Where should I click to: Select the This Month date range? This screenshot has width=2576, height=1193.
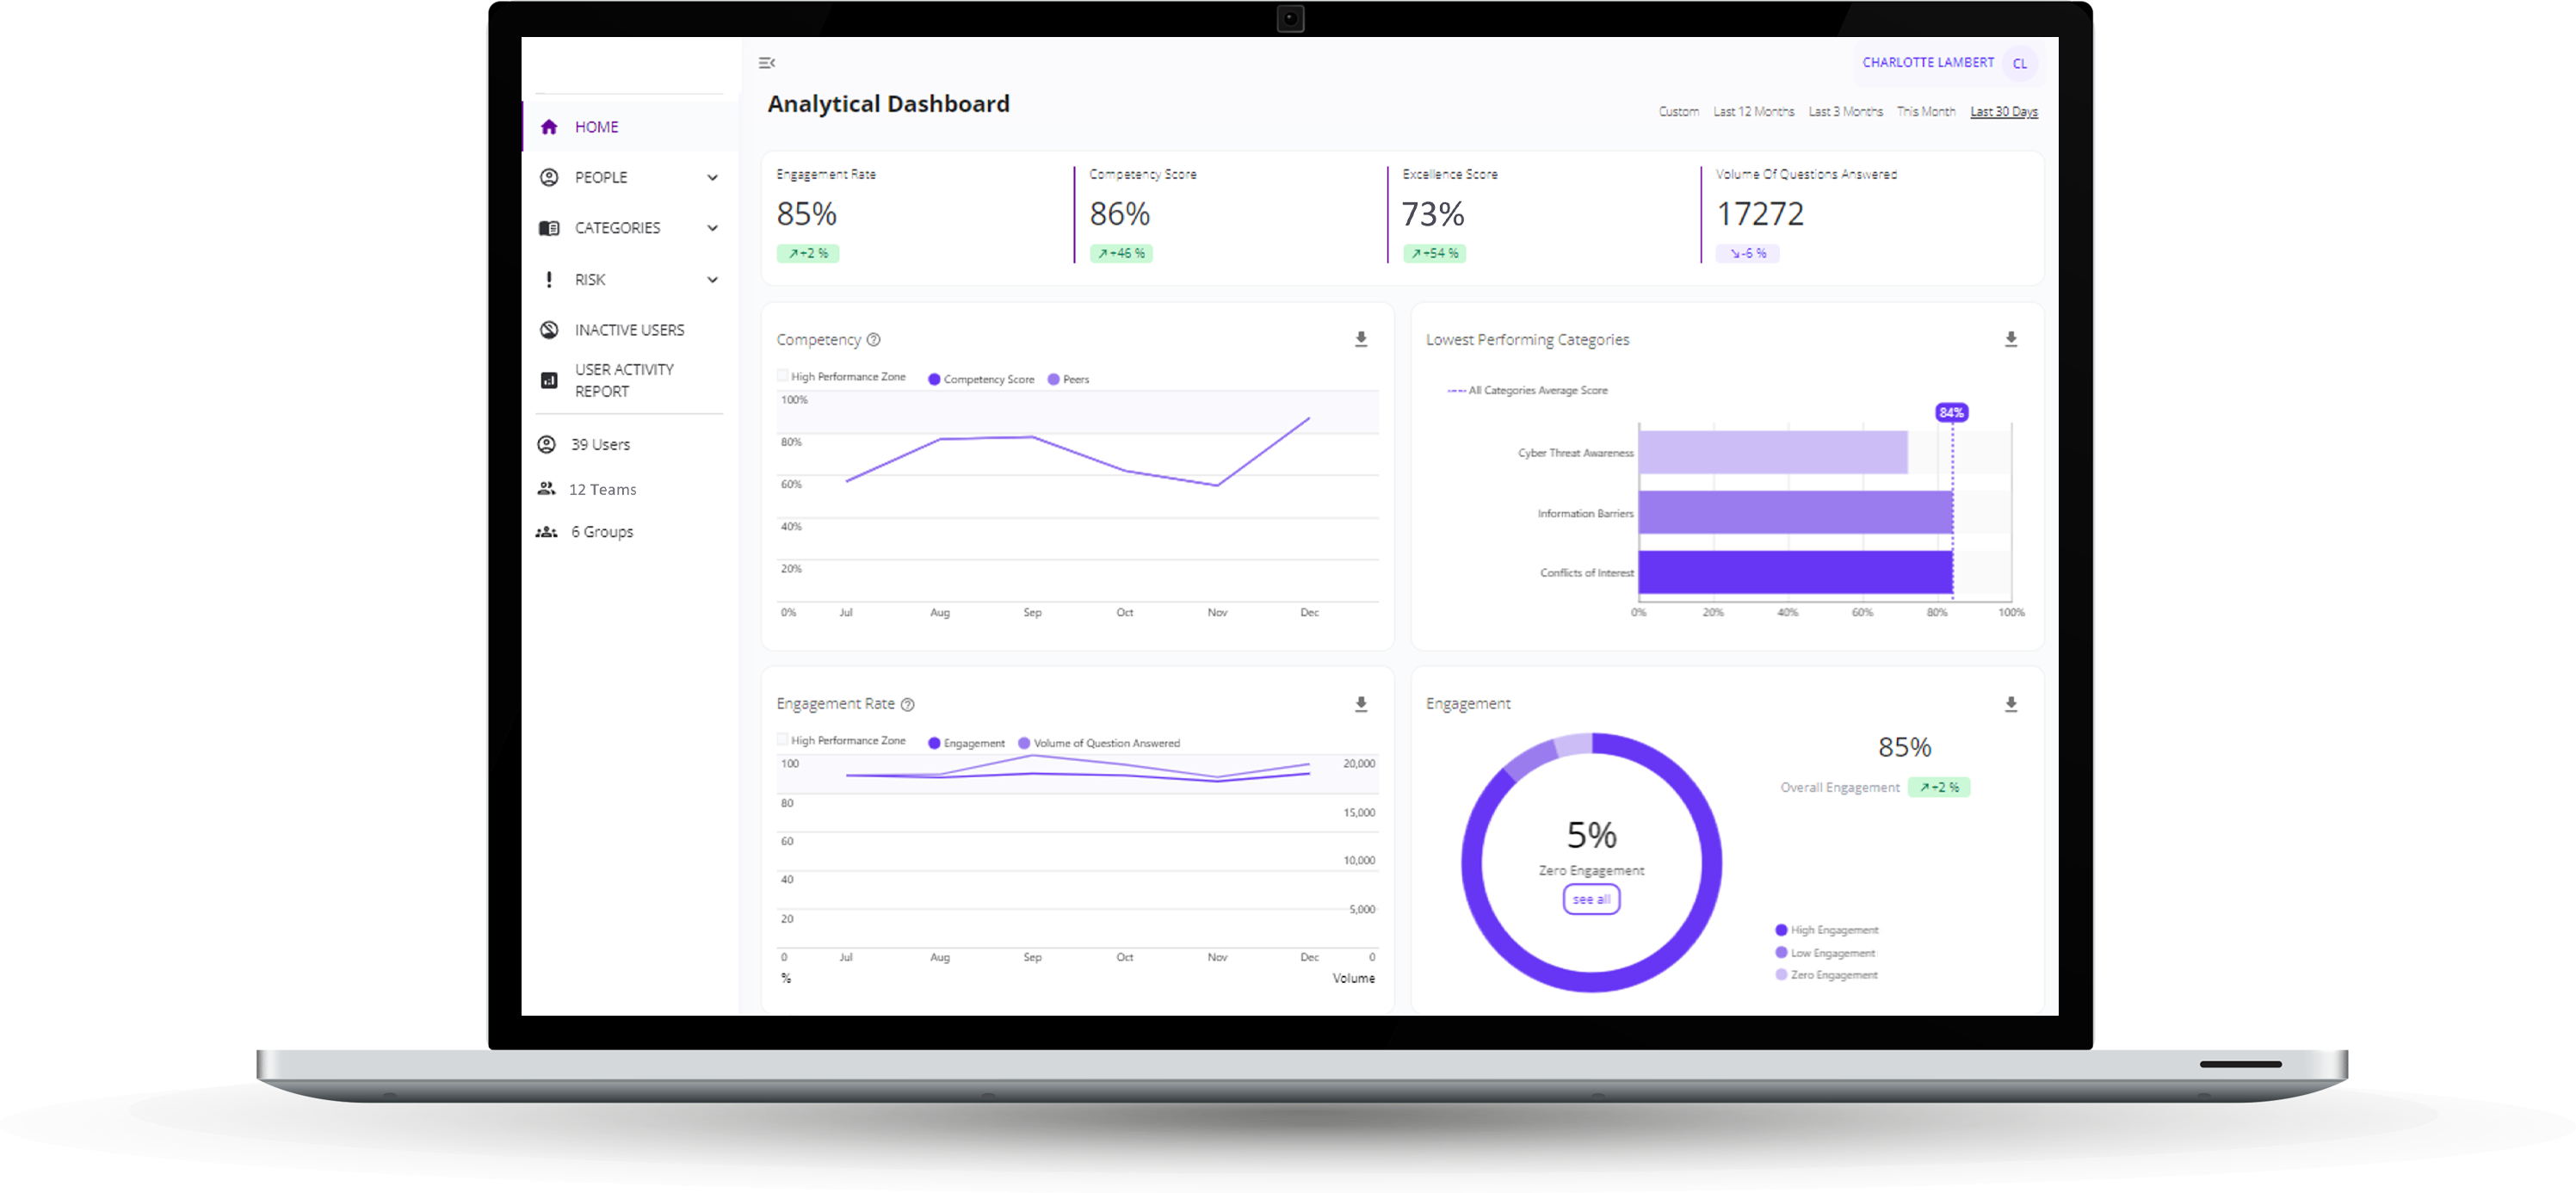coord(1925,112)
